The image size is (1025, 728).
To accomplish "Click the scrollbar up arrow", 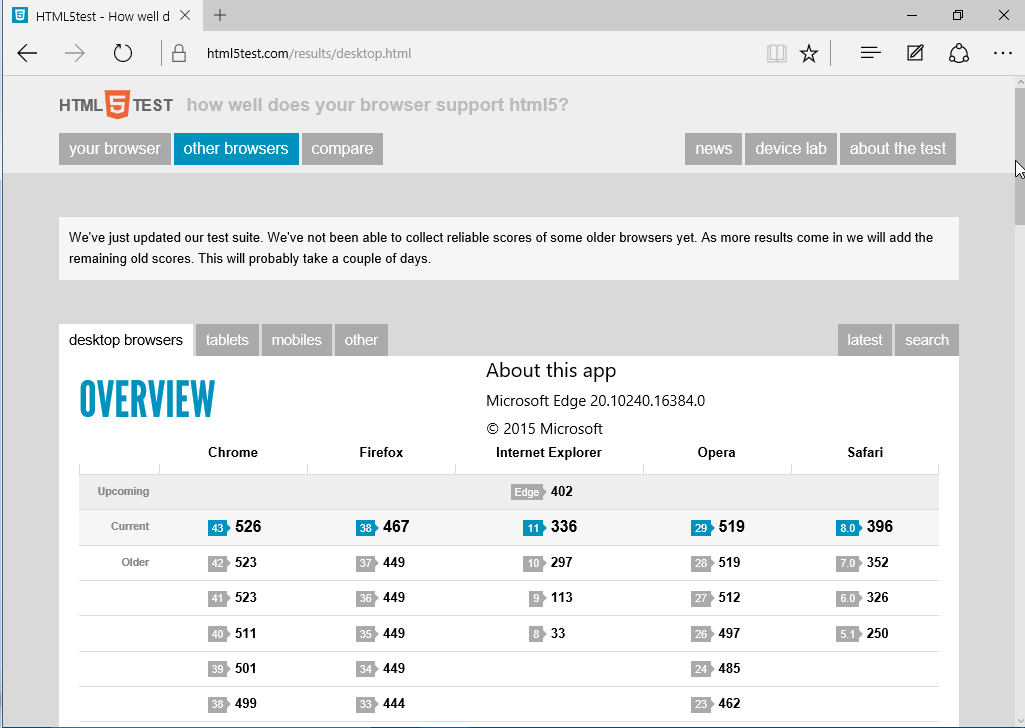I will click(x=1020, y=82).
